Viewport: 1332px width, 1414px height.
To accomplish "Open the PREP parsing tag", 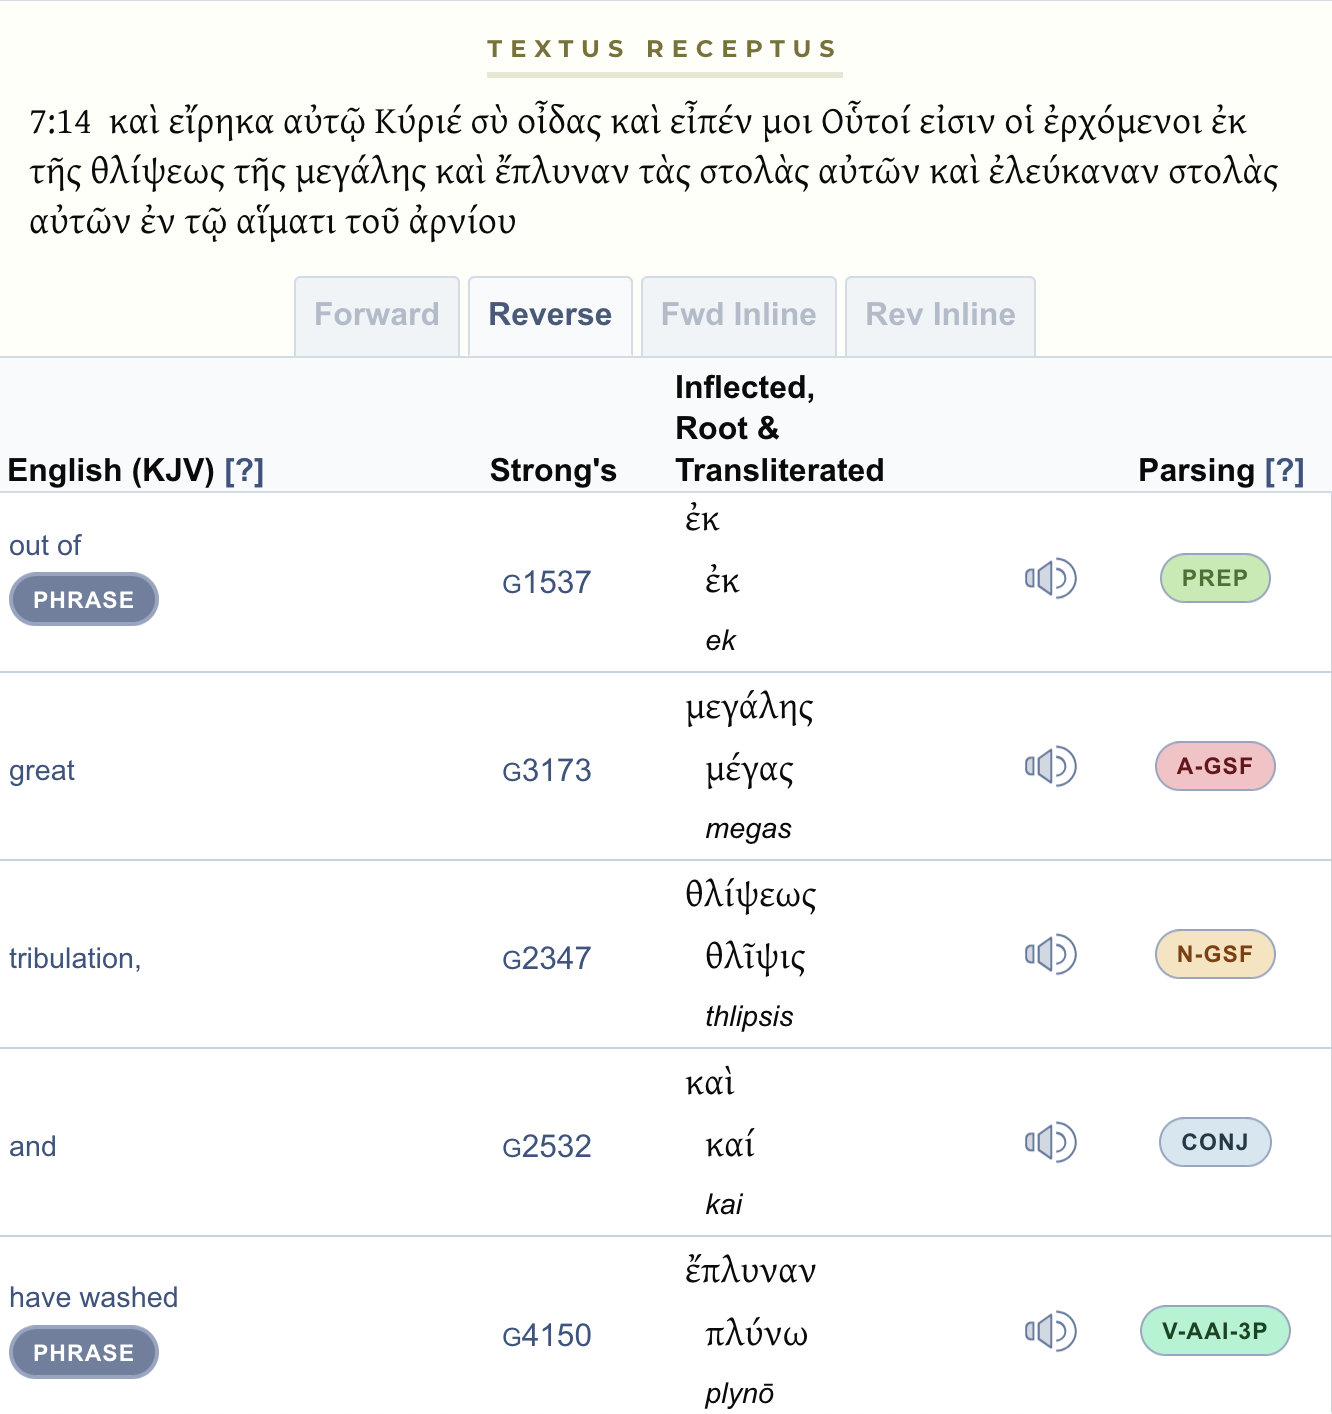I will tap(1215, 578).
